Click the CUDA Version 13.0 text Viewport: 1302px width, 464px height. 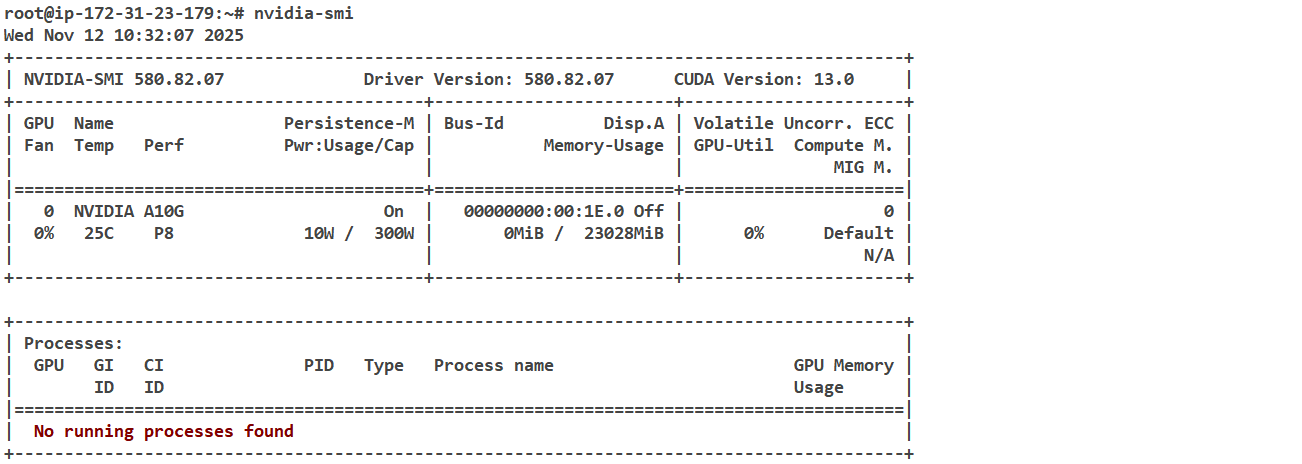tap(763, 79)
